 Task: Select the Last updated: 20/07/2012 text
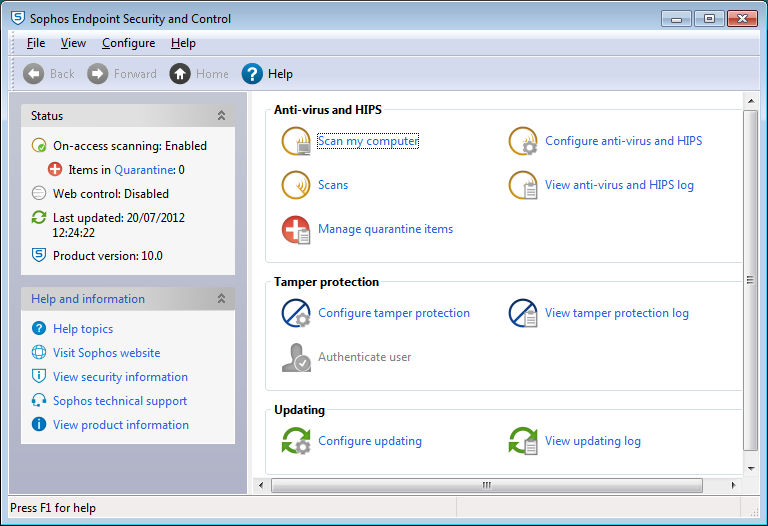tap(119, 218)
